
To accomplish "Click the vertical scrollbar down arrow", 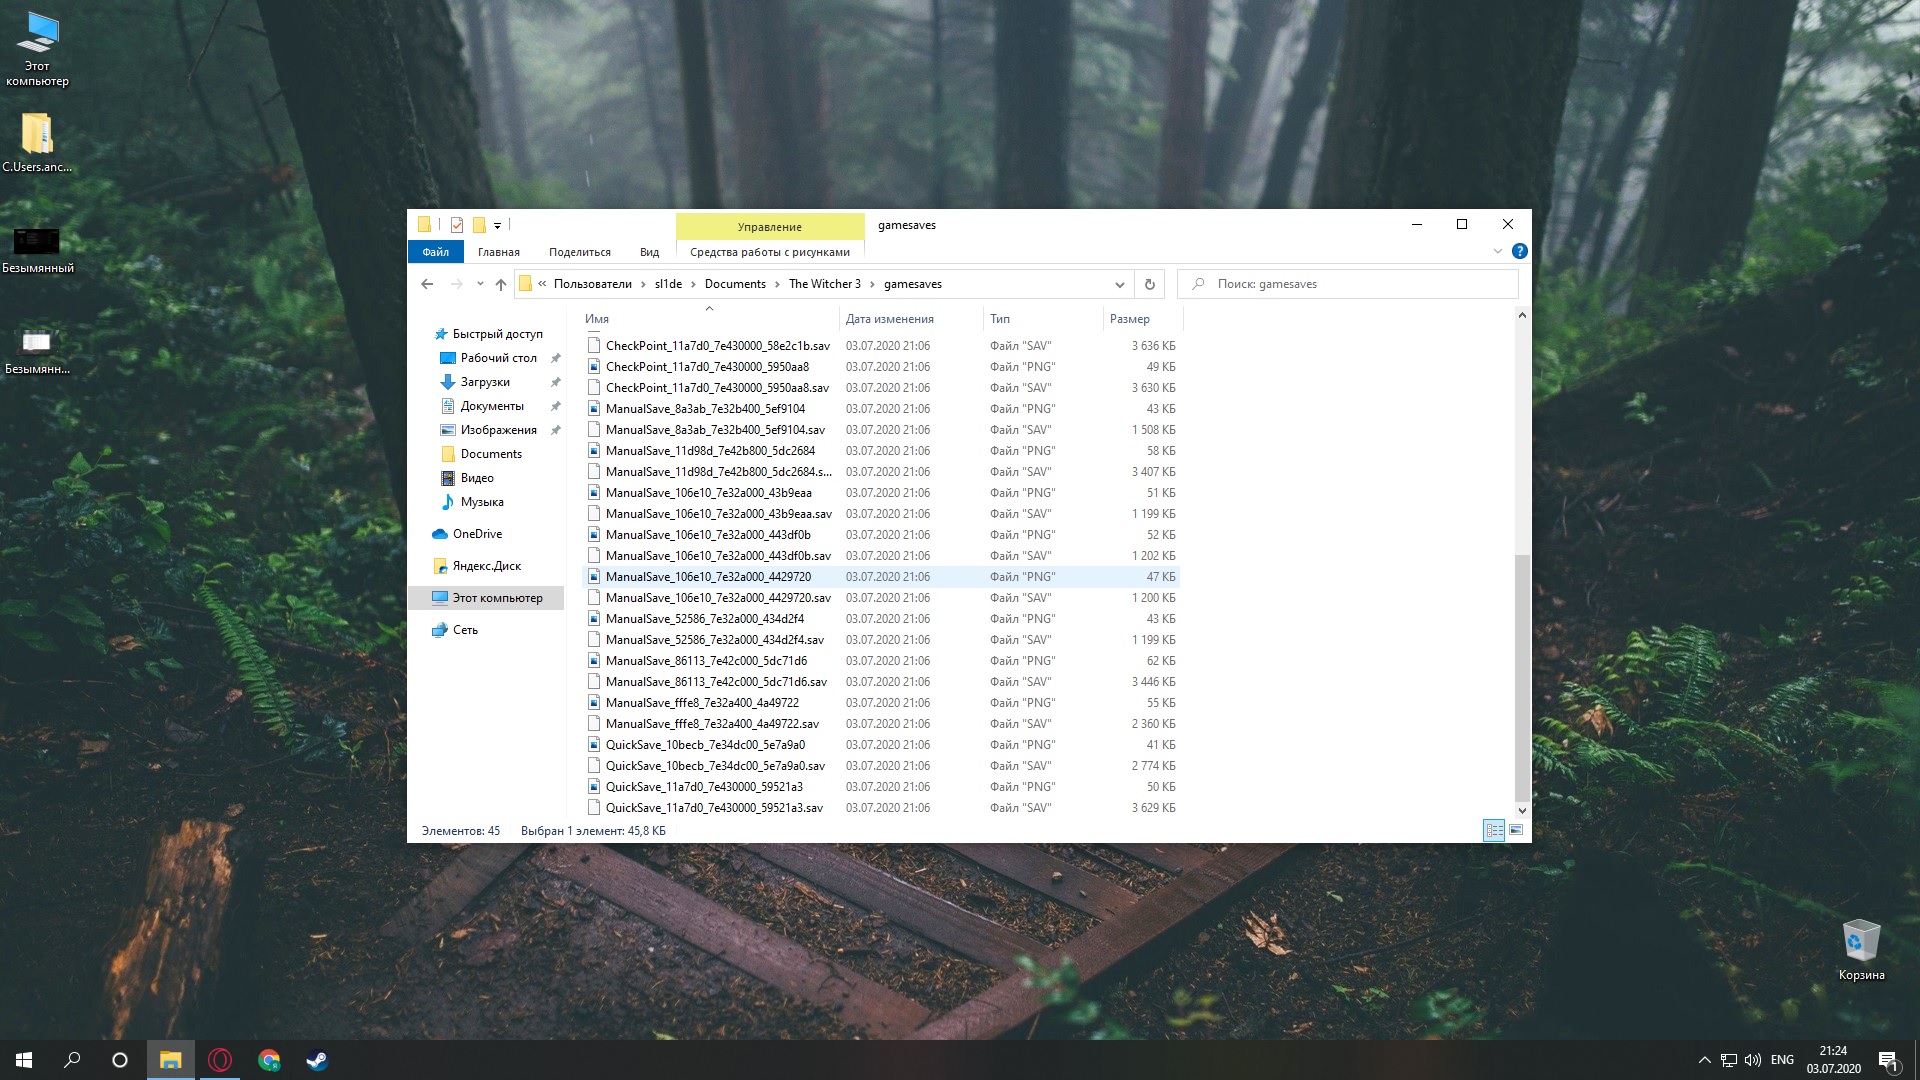I will [x=1522, y=811].
